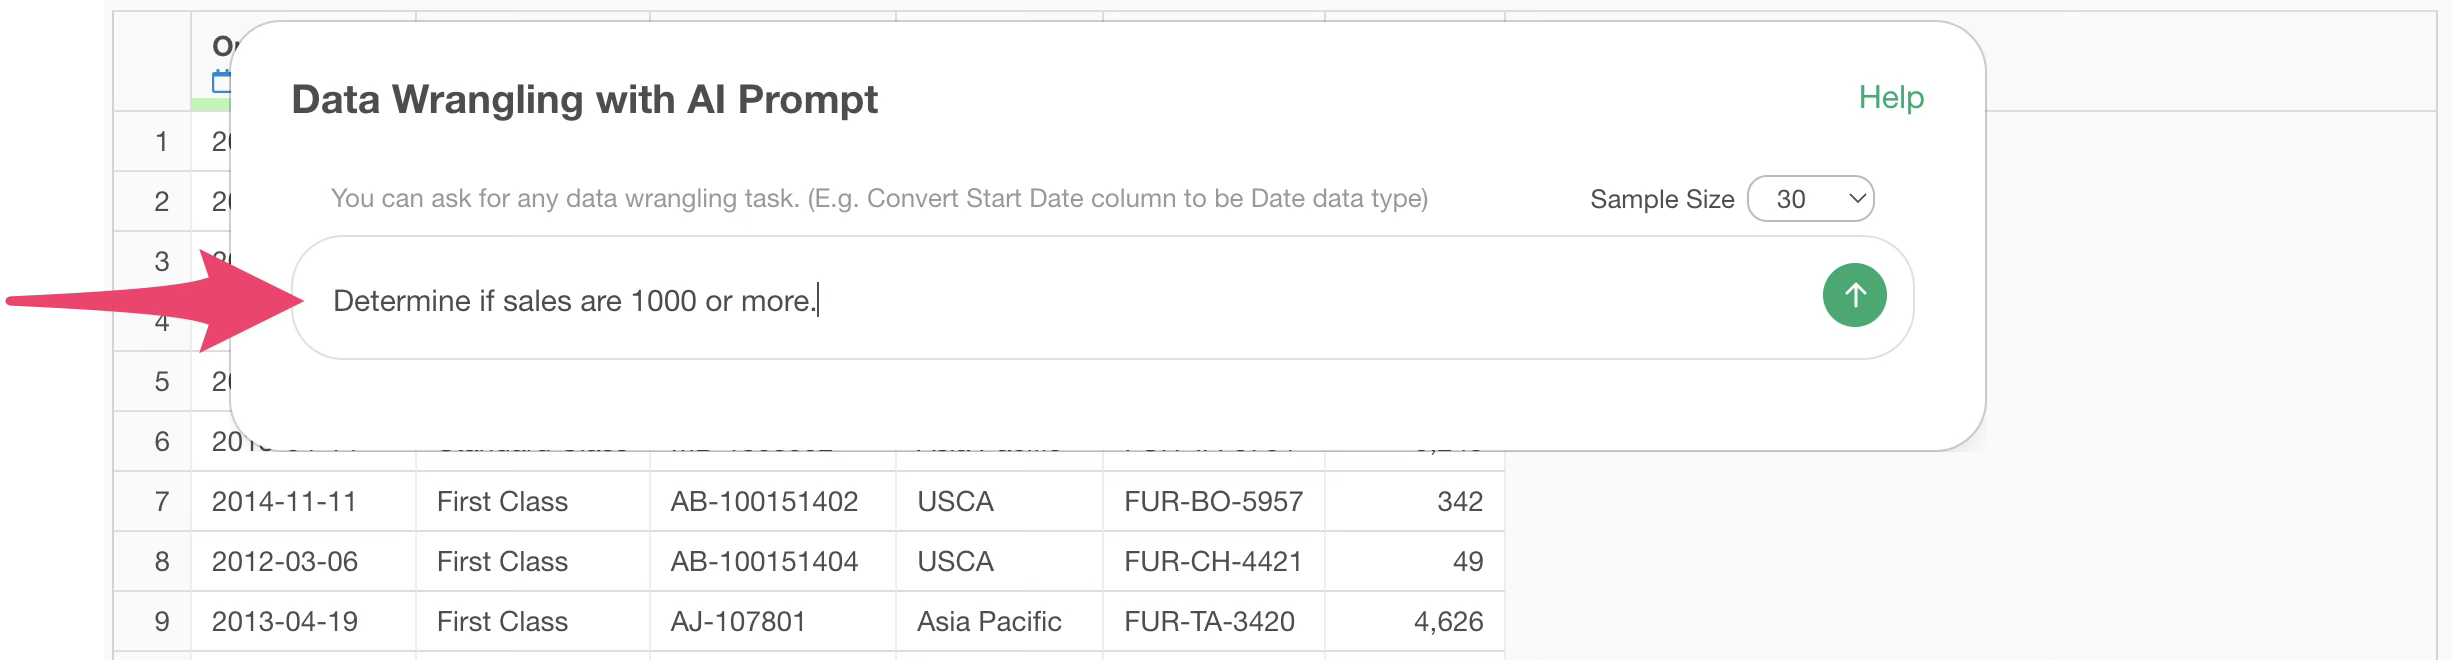The height and width of the screenshot is (660, 2452).
Task: Select row number 9 header
Action: pyautogui.click(x=161, y=622)
